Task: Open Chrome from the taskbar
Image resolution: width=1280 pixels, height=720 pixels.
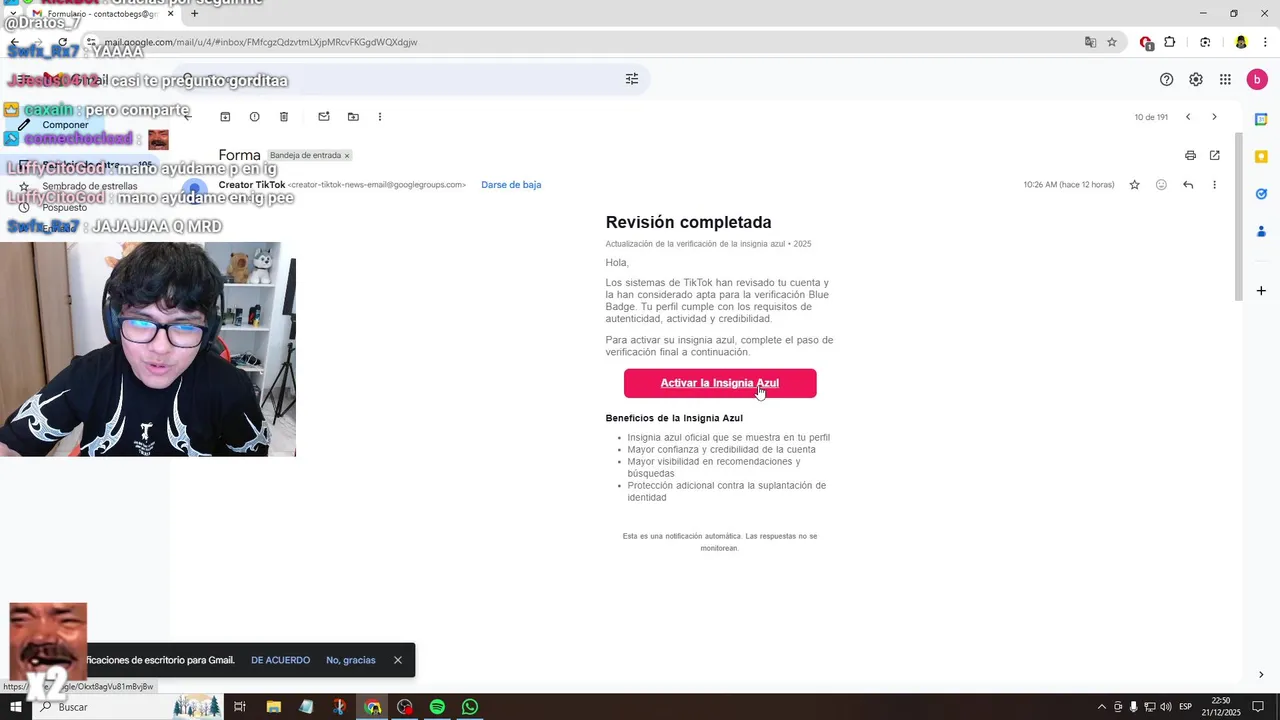Action: (x=372, y=707)
